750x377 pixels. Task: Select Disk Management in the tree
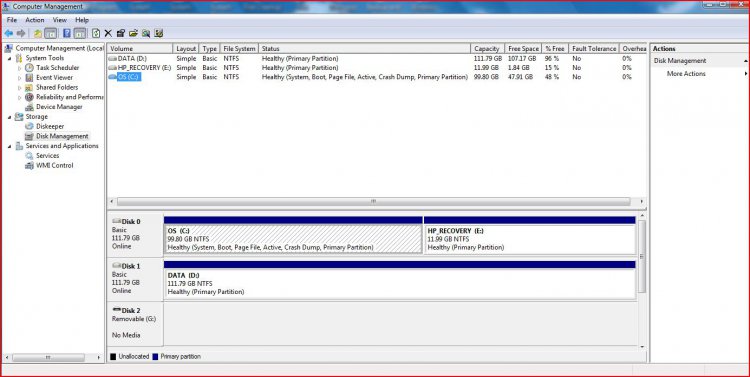click(62, 136)
